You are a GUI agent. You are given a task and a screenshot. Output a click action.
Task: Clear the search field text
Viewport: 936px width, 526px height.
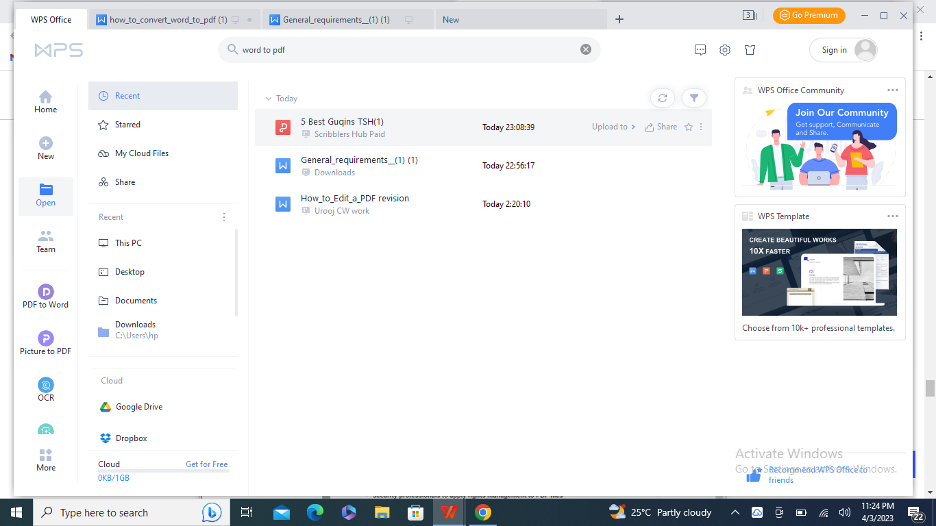[586, 50]
